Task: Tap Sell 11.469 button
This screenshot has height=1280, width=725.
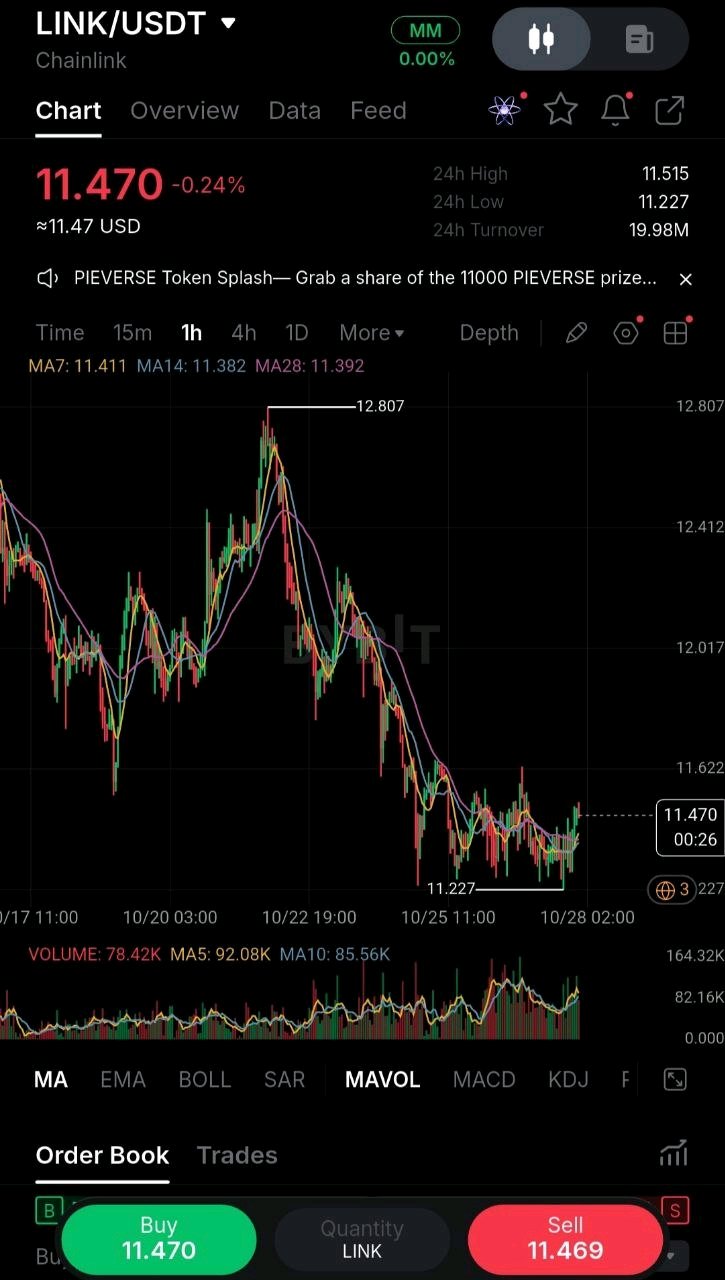Action: [x=565, y=1238]
